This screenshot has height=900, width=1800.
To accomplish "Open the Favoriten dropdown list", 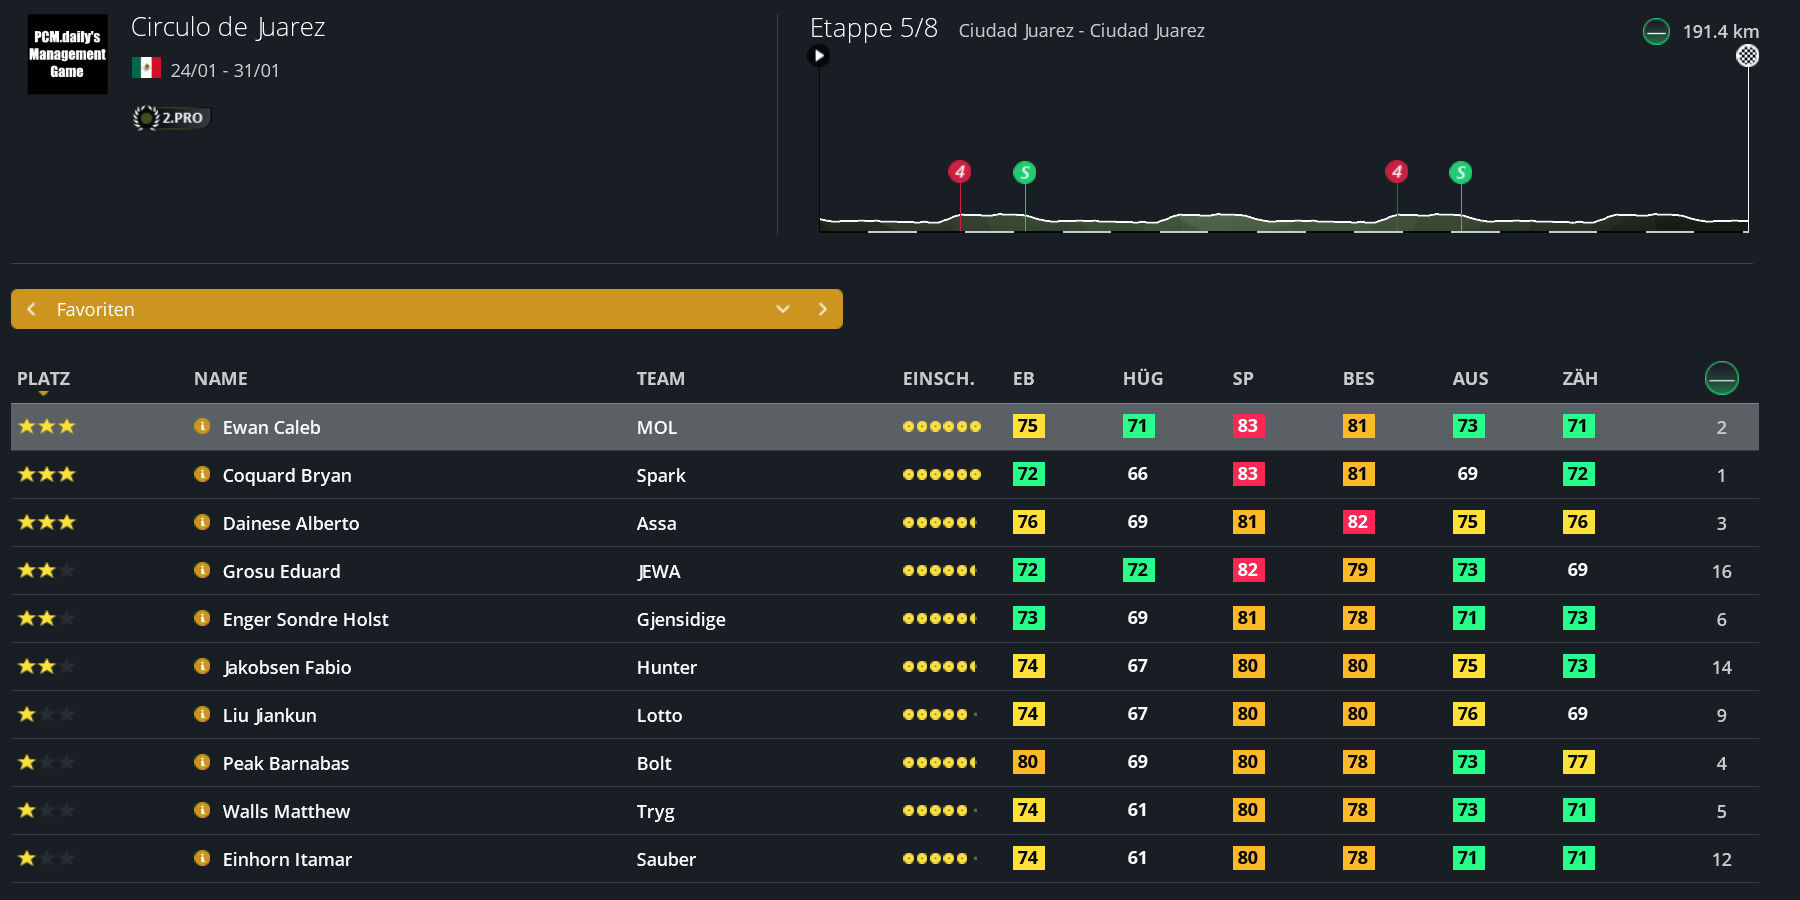I will [783, 309].
